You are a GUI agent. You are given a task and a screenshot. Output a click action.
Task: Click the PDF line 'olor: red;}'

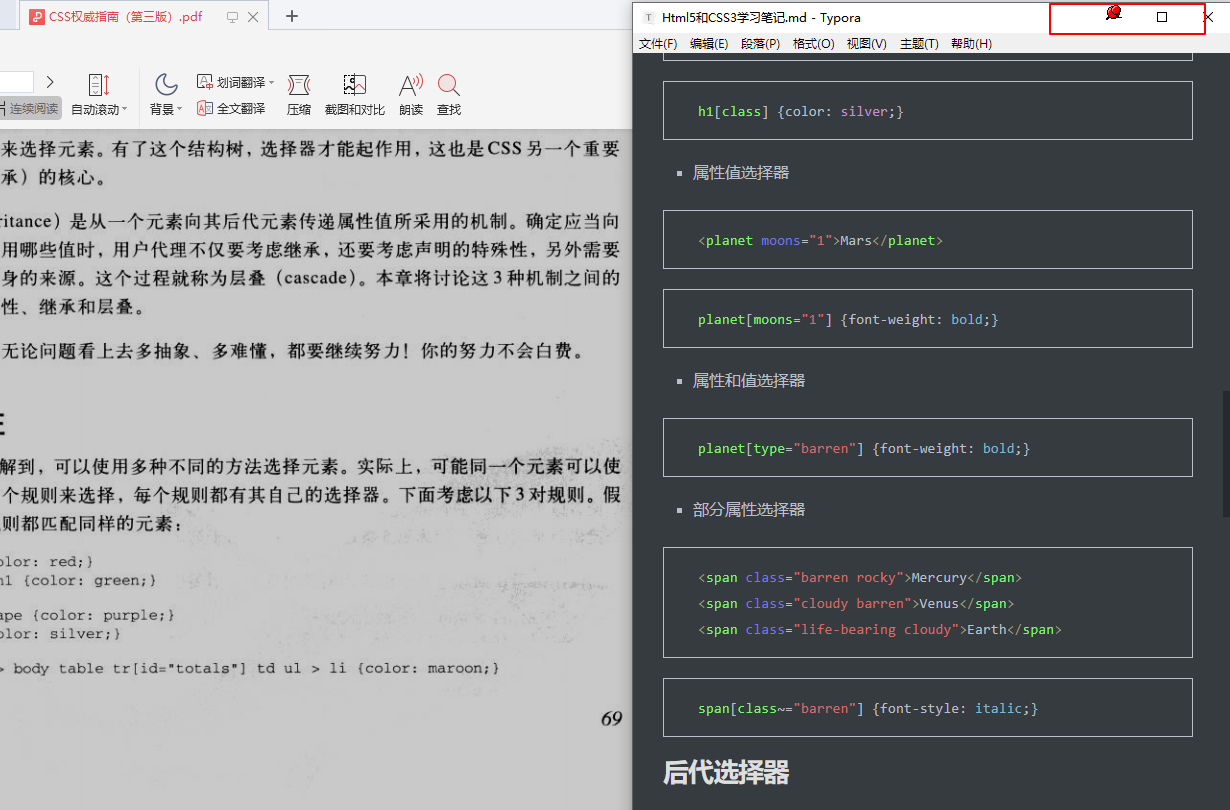coord(47,562)
